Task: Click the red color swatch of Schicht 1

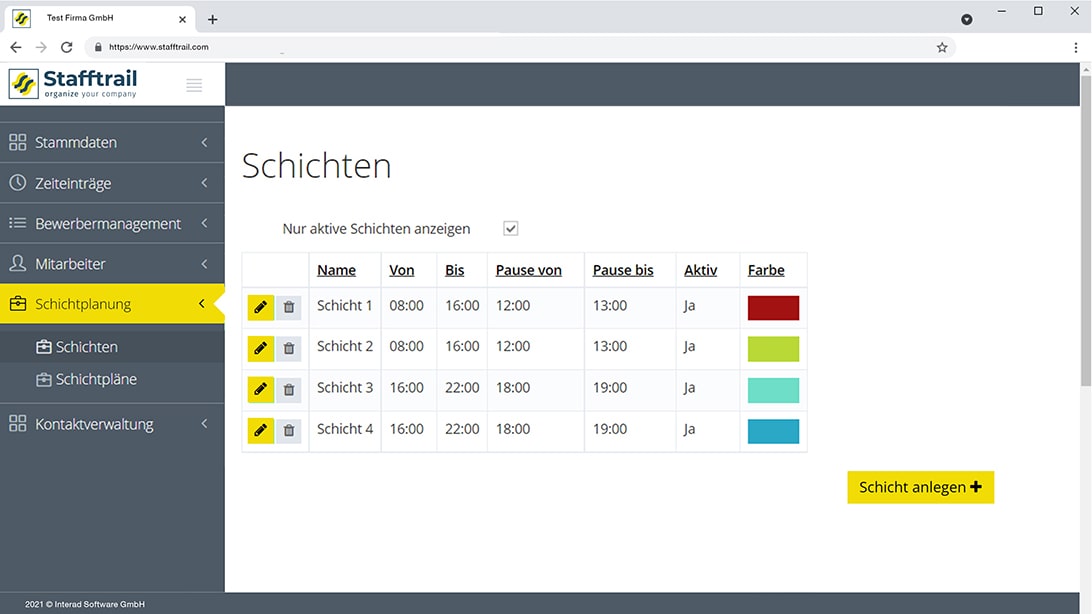Action: 773,308
